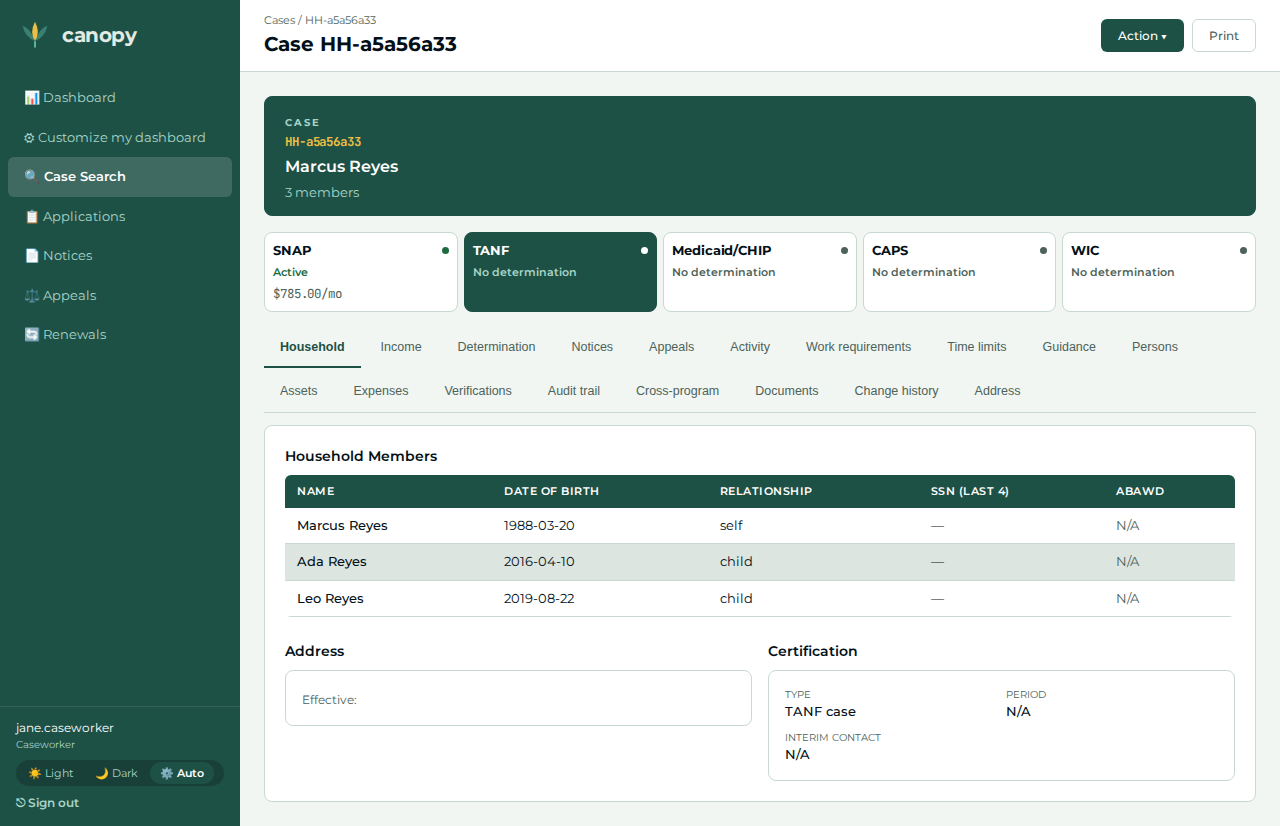Go to Notices in the sidebar
This screenshot has height=826, width=1280.
120,256
